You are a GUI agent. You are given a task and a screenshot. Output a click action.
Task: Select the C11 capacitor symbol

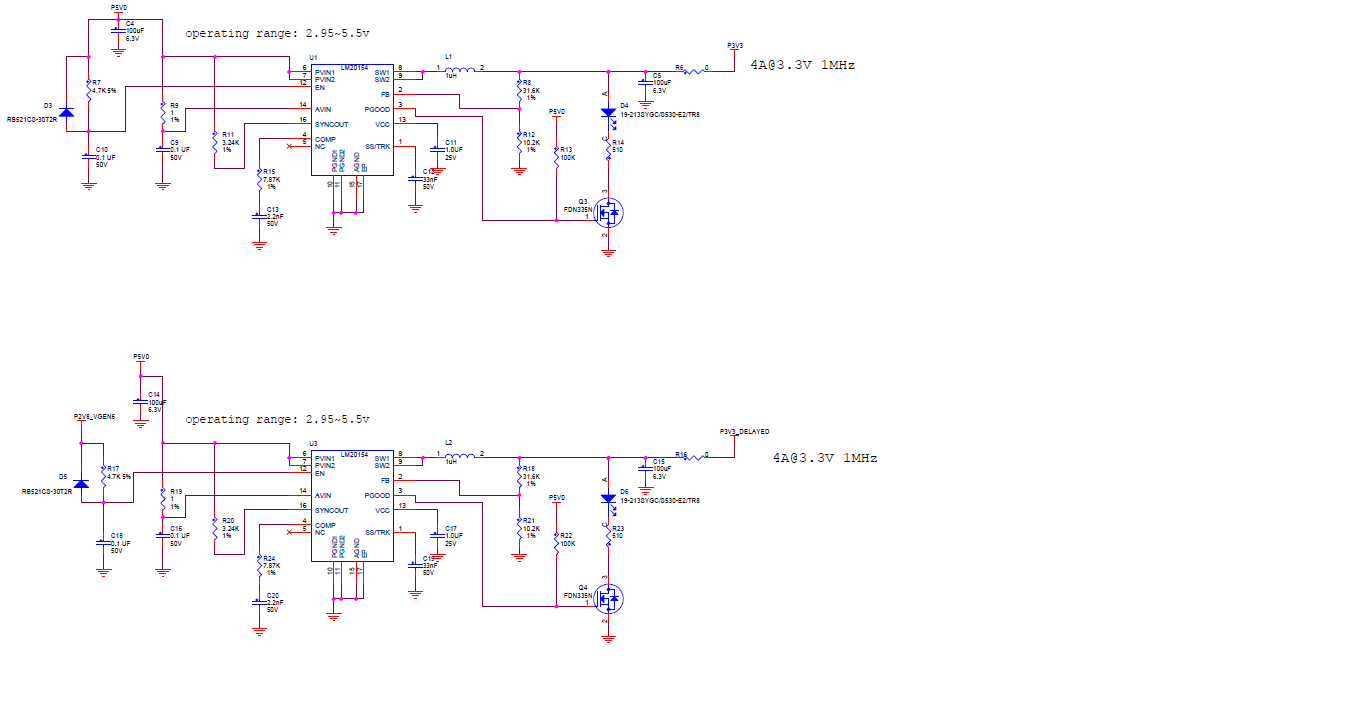437,149
